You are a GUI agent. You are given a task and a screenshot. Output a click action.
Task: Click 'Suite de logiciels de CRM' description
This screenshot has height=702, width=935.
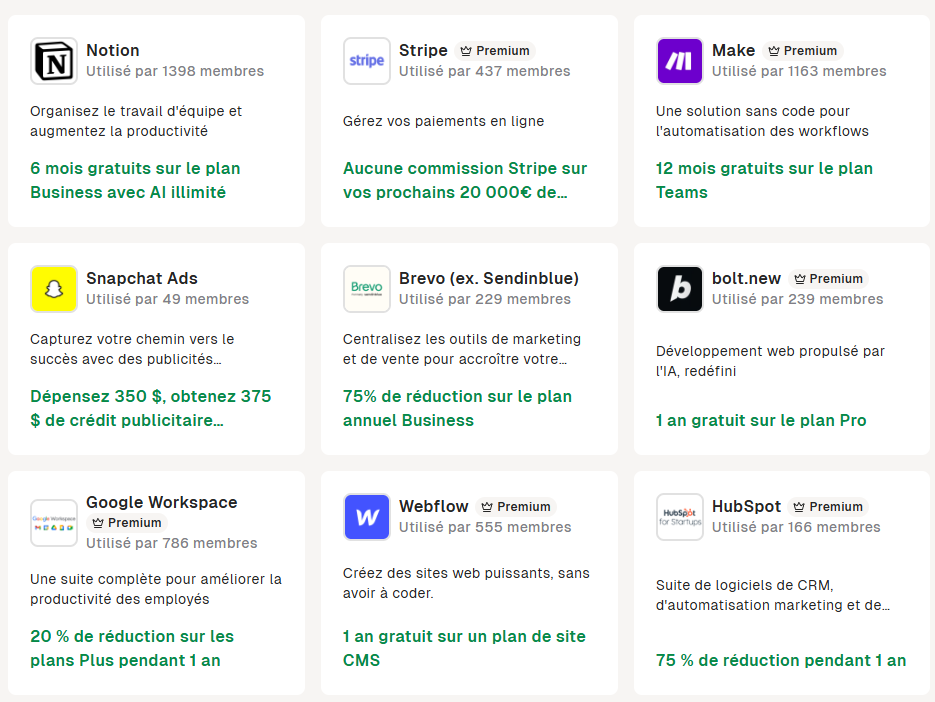[773, 595]
